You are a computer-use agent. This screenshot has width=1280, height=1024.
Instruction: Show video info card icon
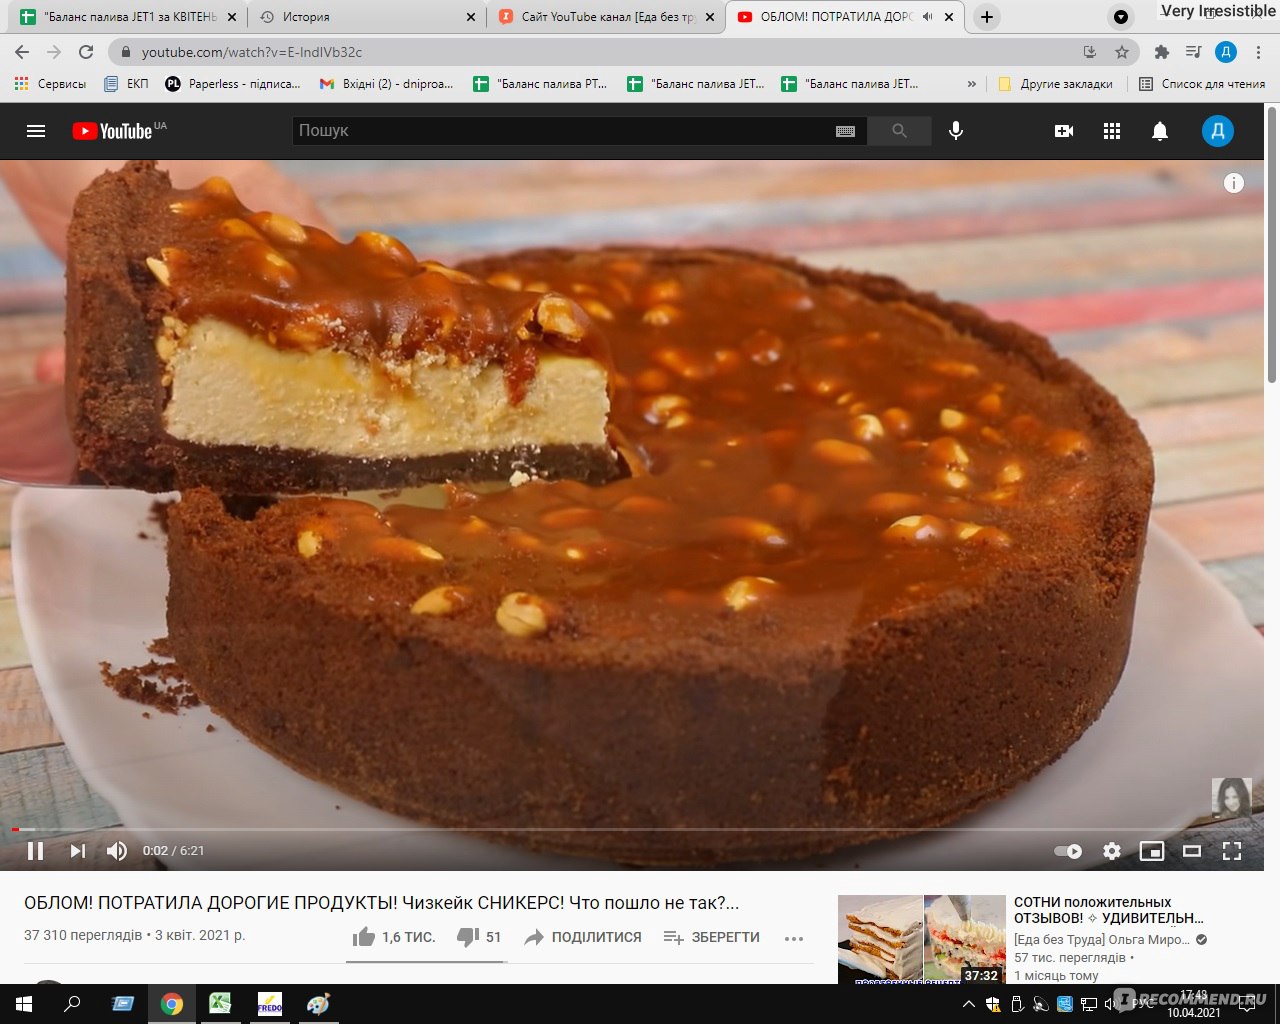pos(1234,183)
